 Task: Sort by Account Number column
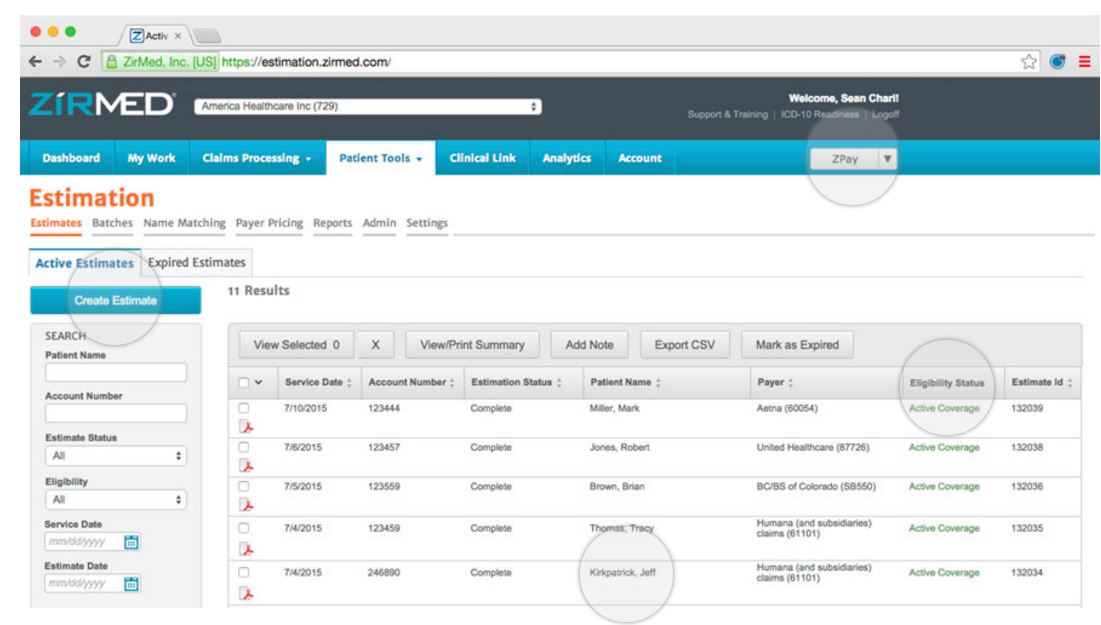(x=411, y=382)
